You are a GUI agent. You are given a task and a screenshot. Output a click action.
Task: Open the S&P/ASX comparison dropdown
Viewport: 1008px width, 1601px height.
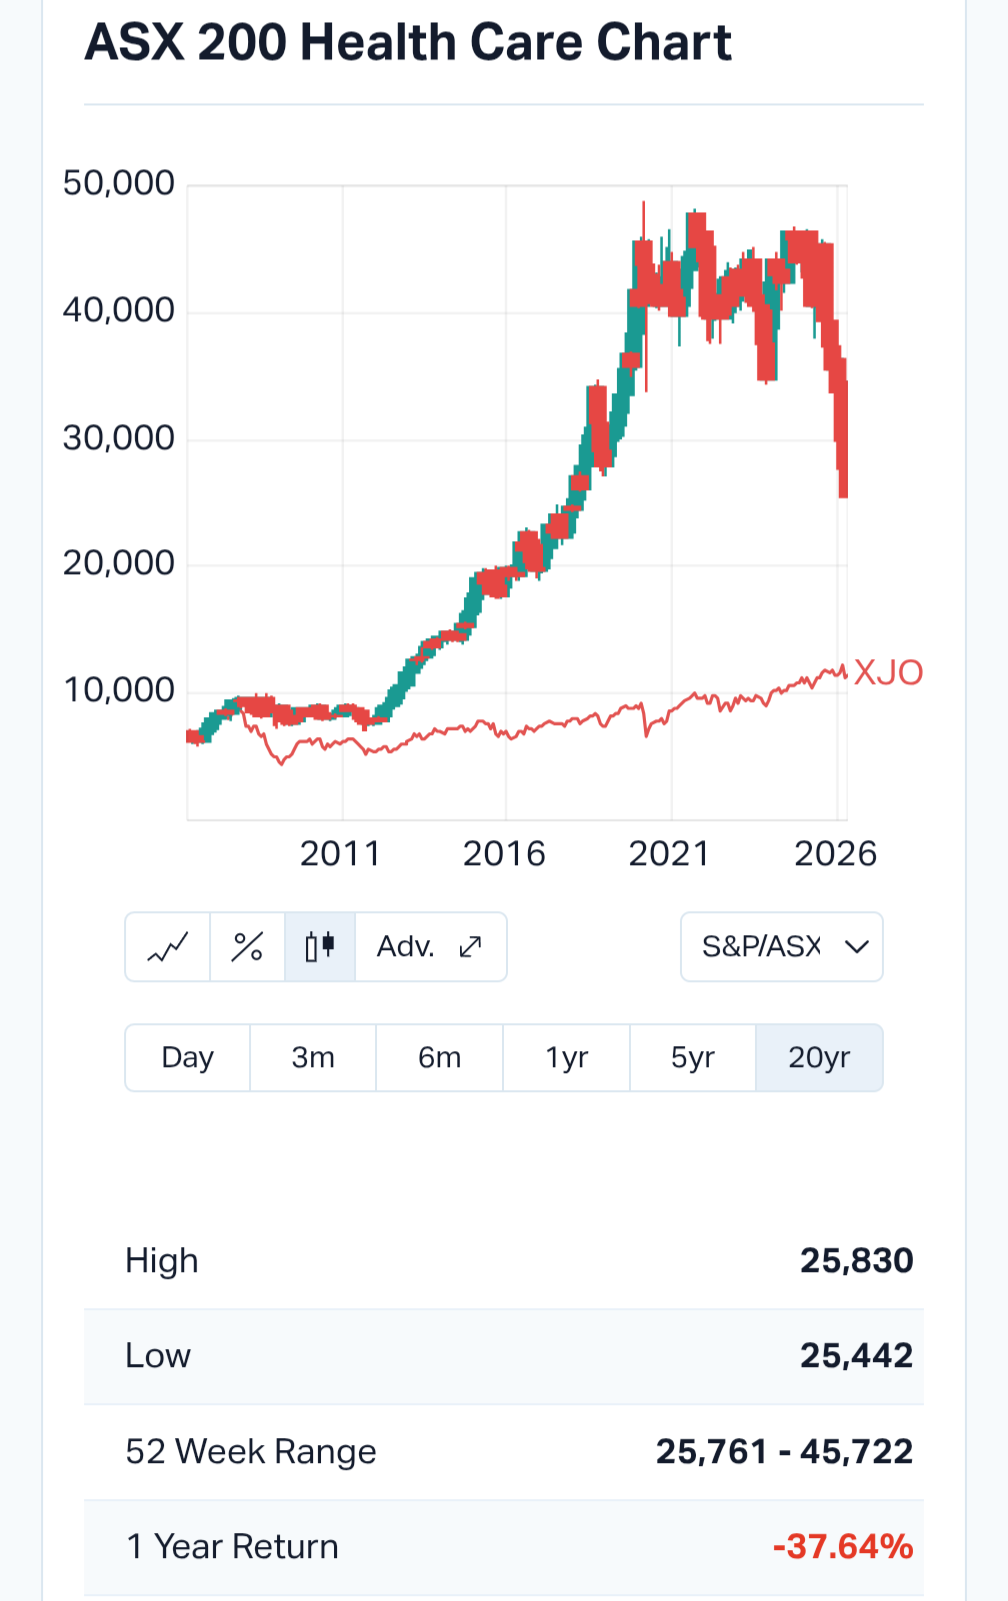click(x=782, y=946)
